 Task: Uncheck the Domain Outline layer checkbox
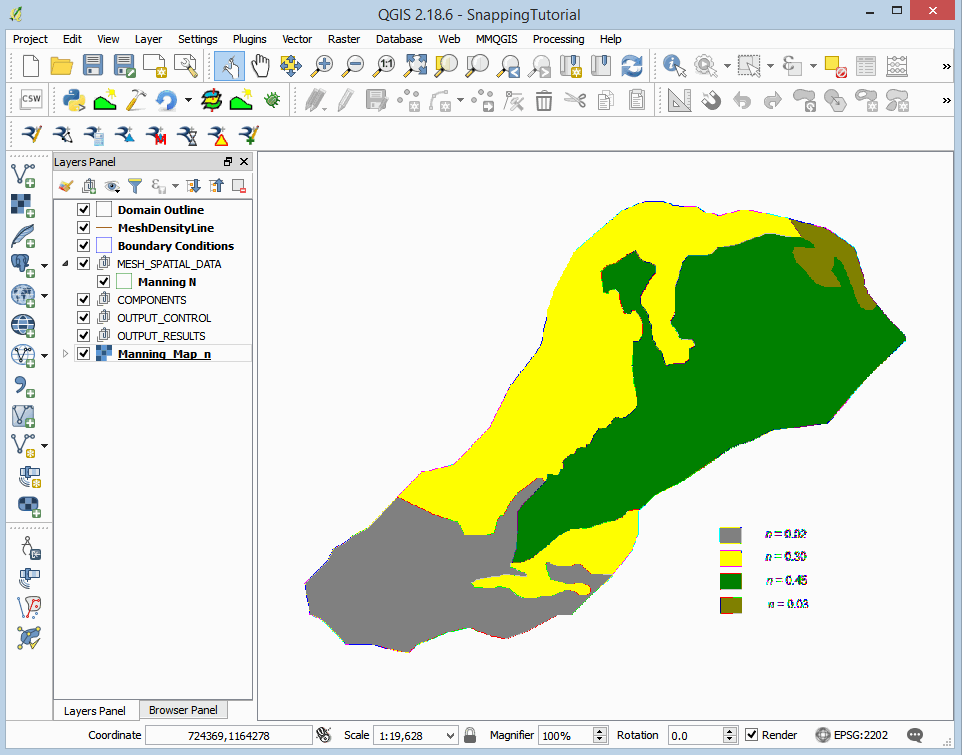click(84, 210)
